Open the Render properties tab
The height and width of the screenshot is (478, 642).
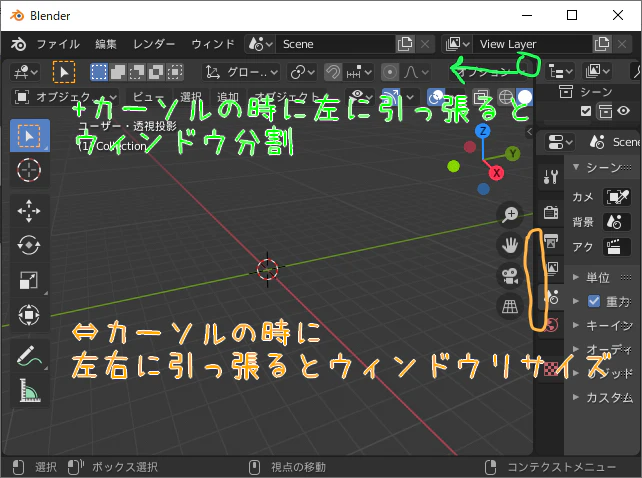551,213
